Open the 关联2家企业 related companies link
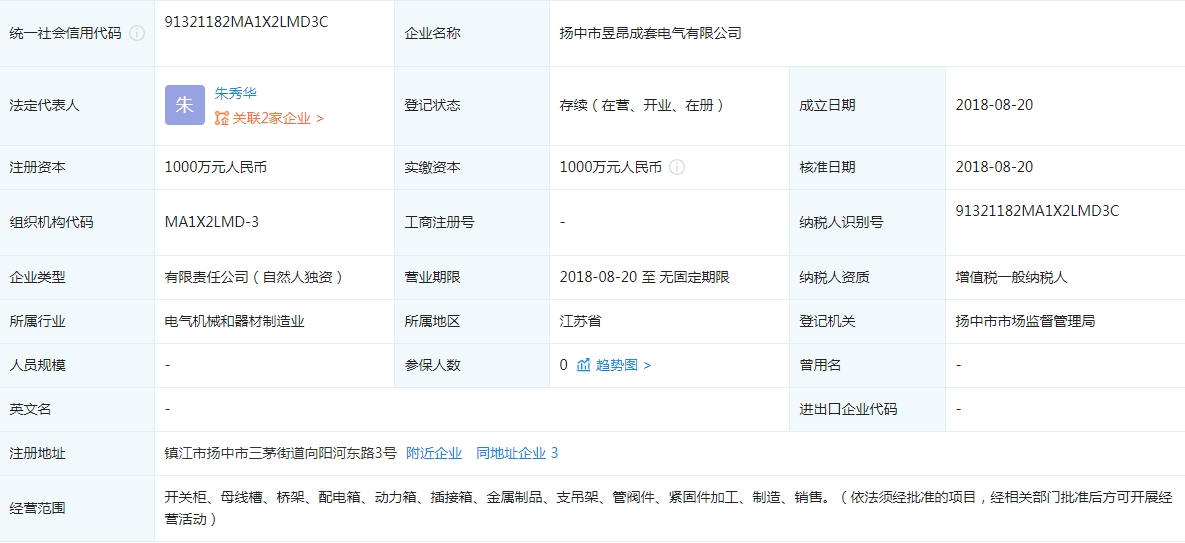The width and height of the screenshot is (1185, 543). [x=272, y=118]
